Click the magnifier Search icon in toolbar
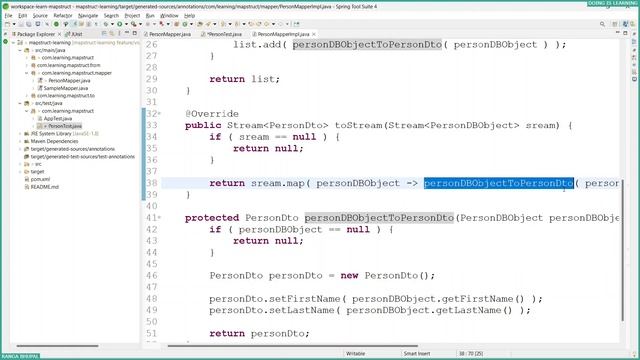Screen dimensions: 640x360 coord(602,24)
